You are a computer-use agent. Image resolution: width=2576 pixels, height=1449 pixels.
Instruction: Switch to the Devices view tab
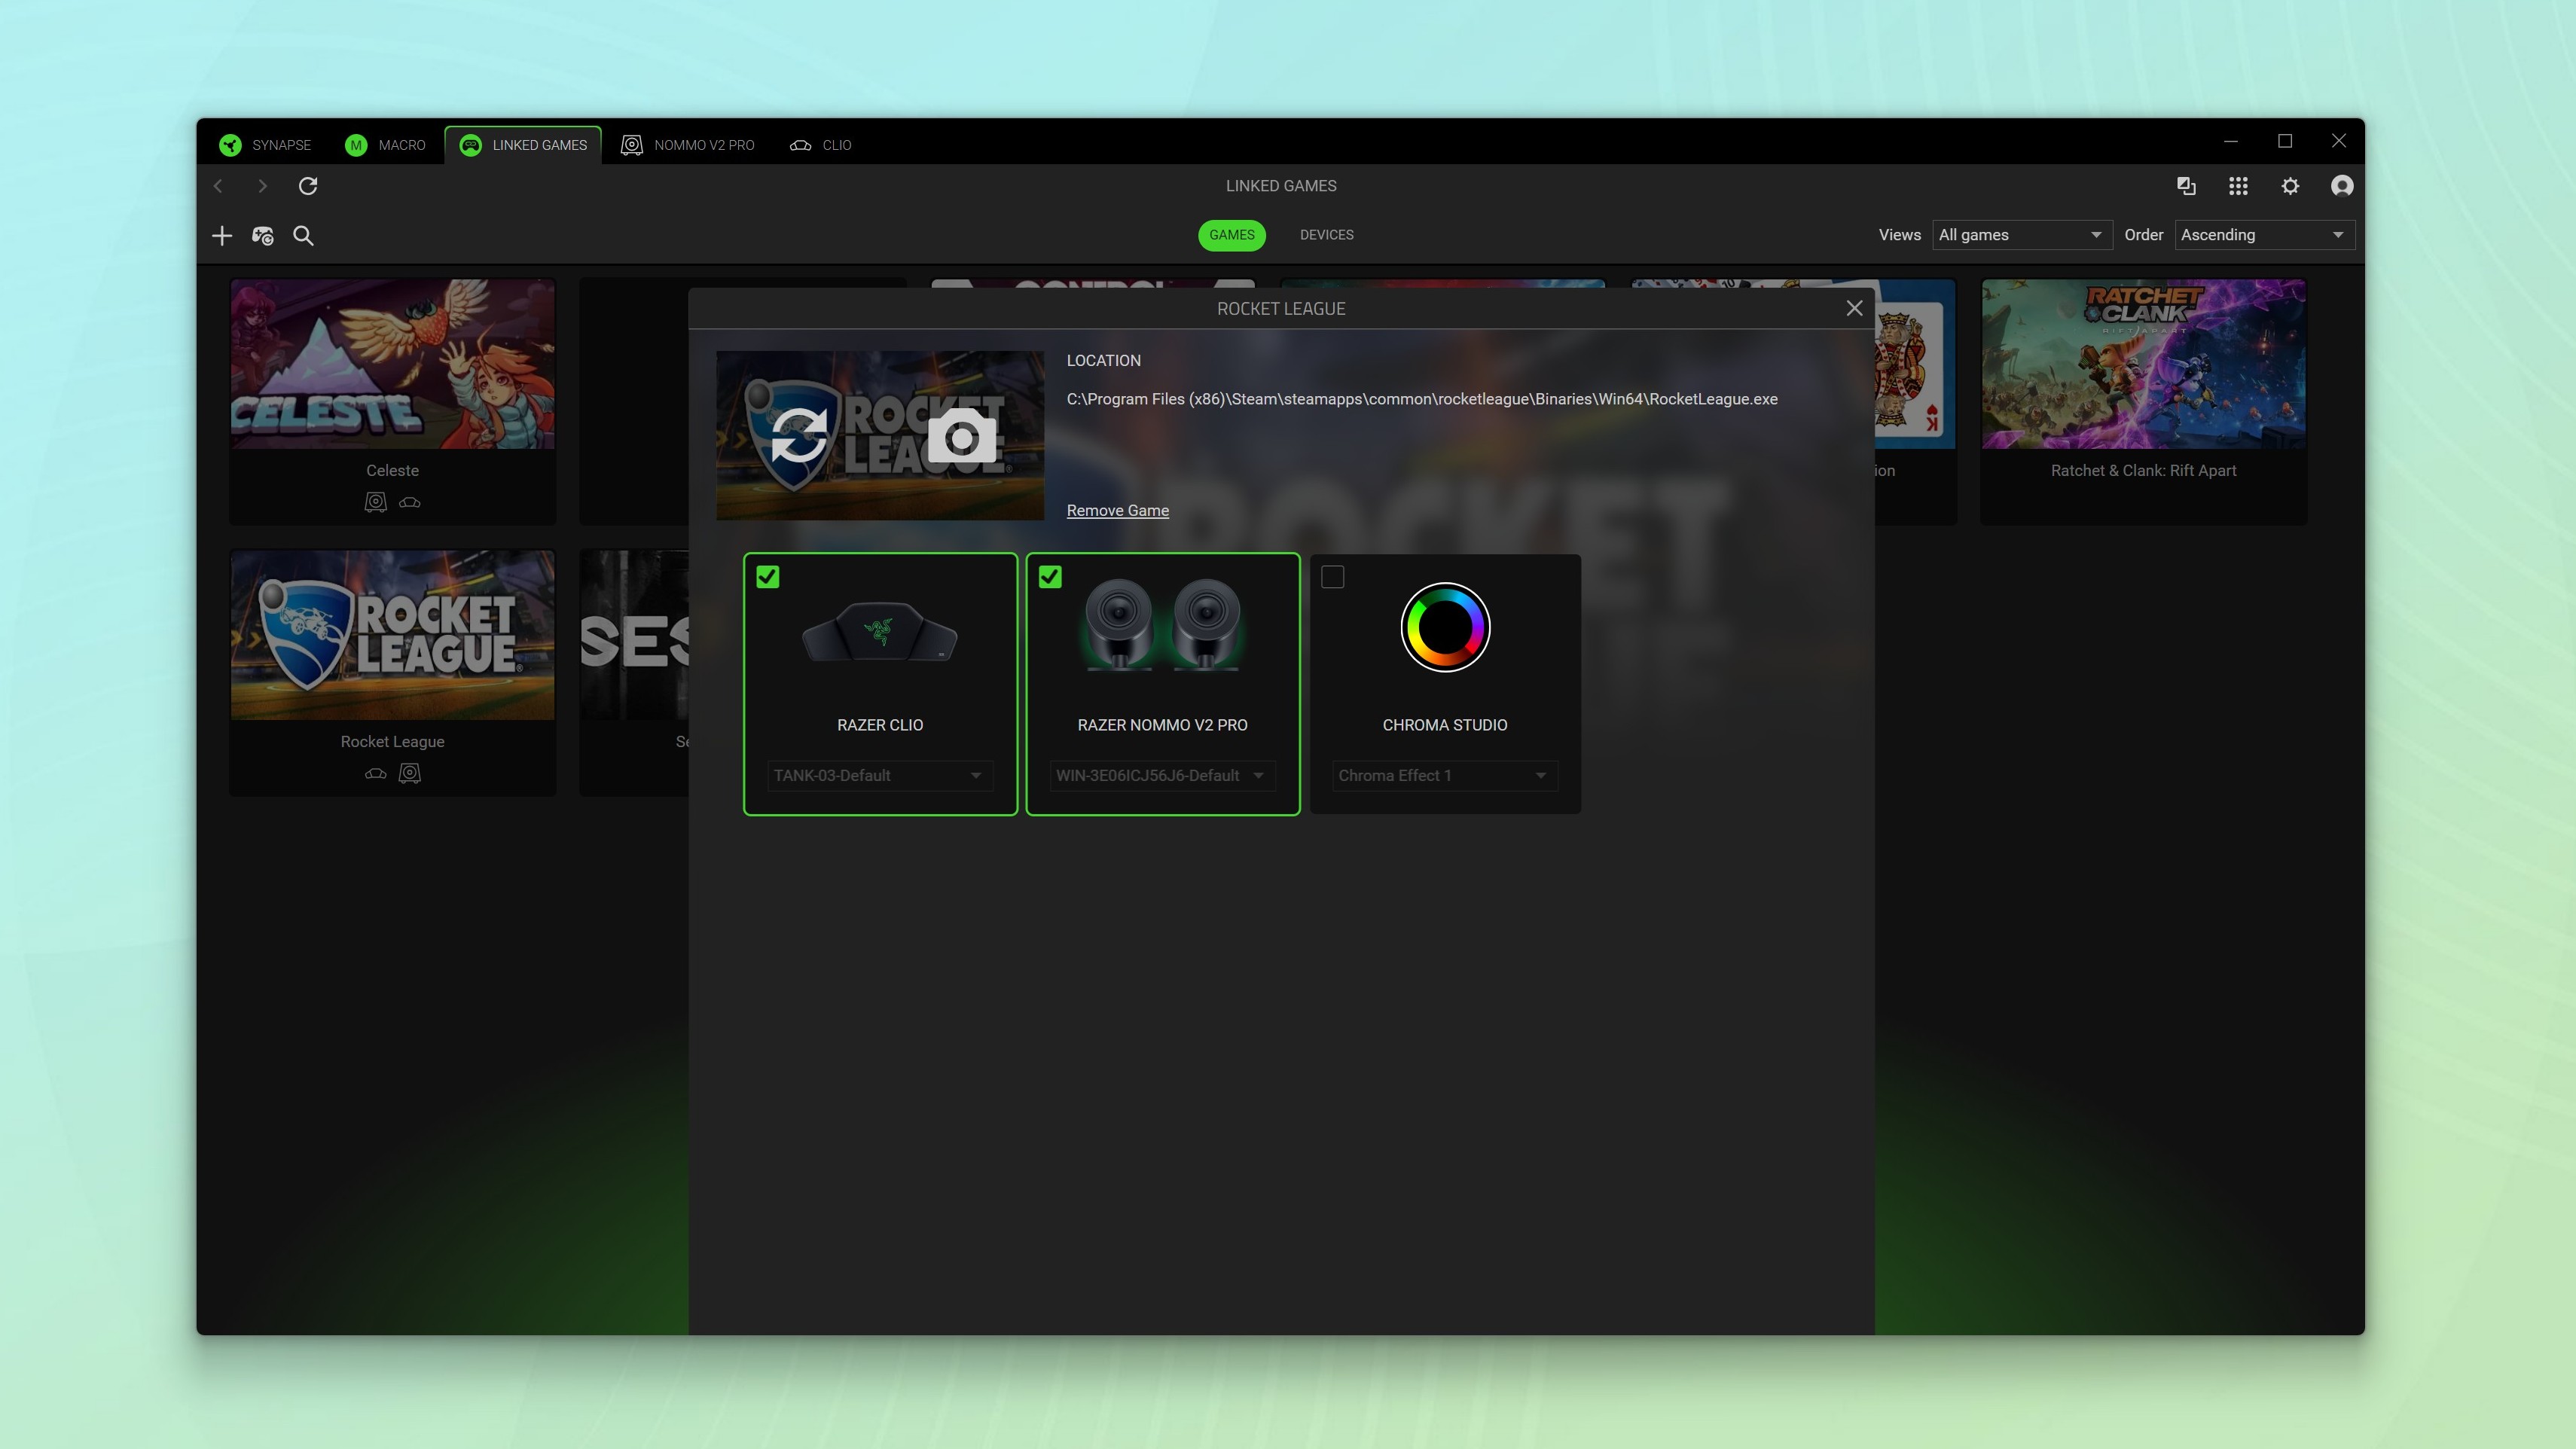coord(1326,235)
